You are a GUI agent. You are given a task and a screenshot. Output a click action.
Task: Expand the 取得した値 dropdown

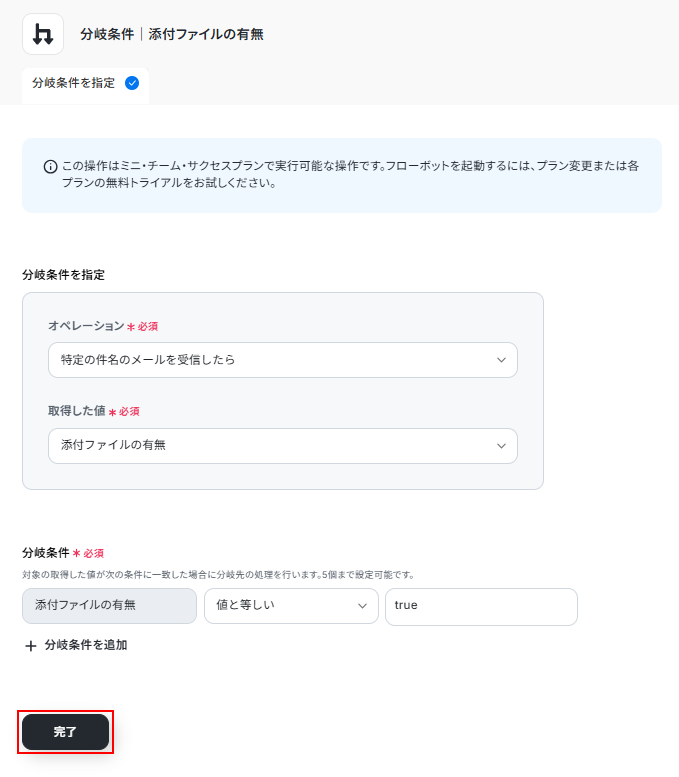(282, 446)
